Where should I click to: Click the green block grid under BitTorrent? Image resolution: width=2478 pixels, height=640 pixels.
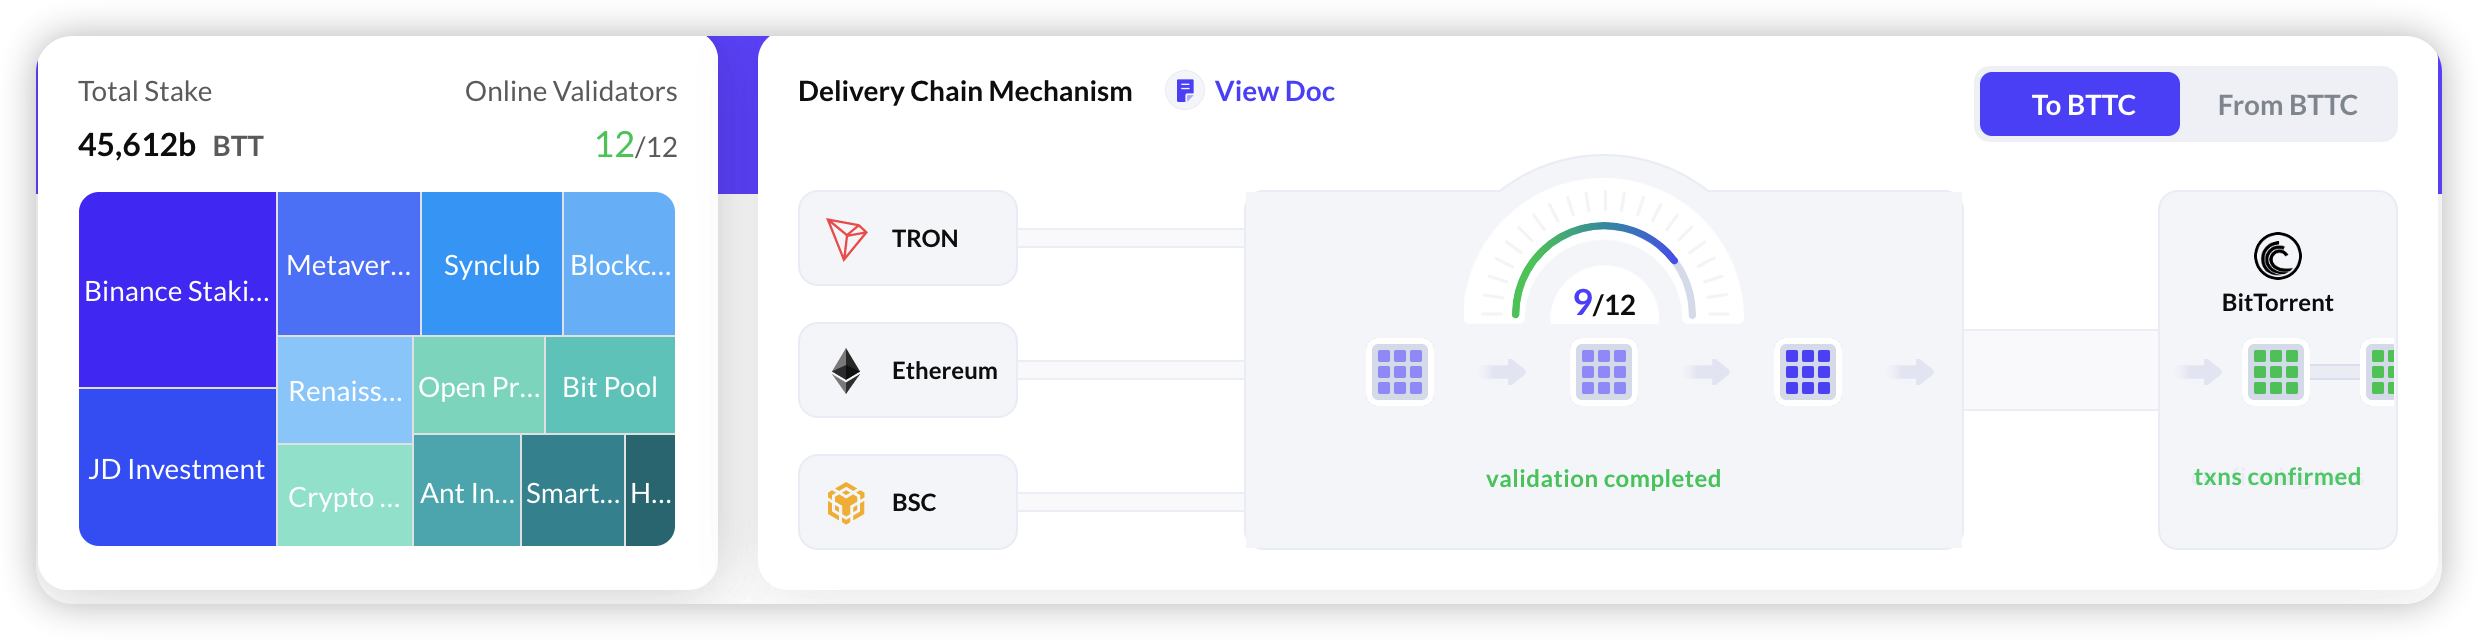[x=2273, y=371]
